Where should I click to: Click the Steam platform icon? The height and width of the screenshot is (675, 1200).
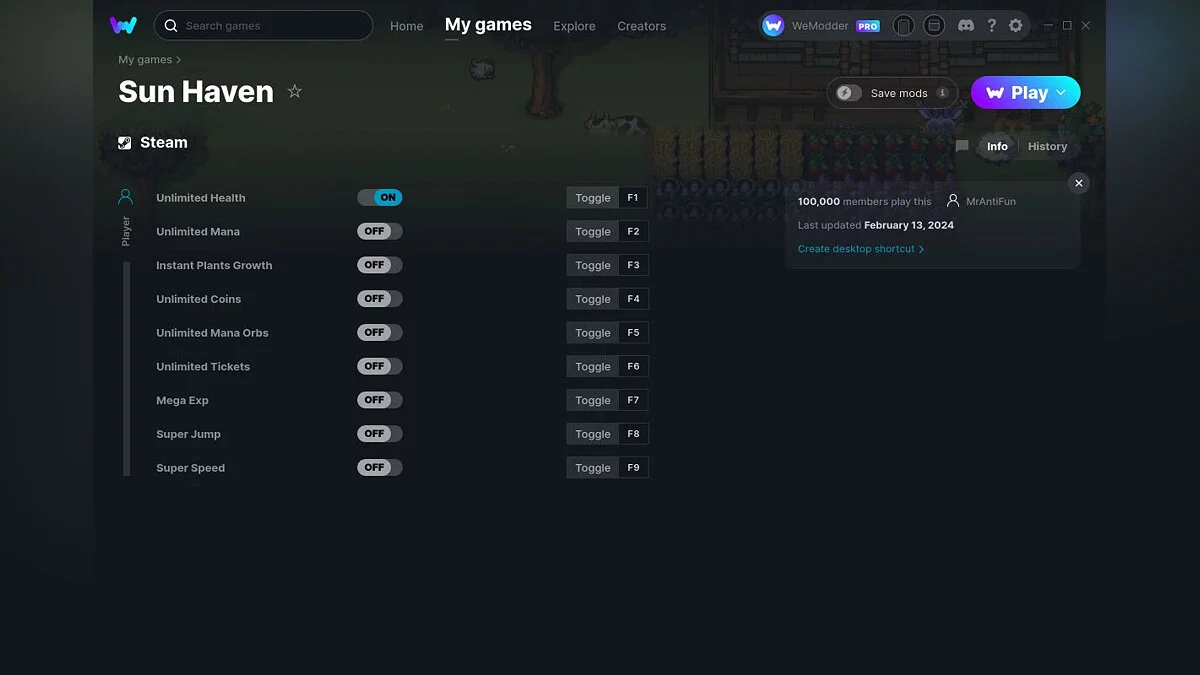coord(125,143)
